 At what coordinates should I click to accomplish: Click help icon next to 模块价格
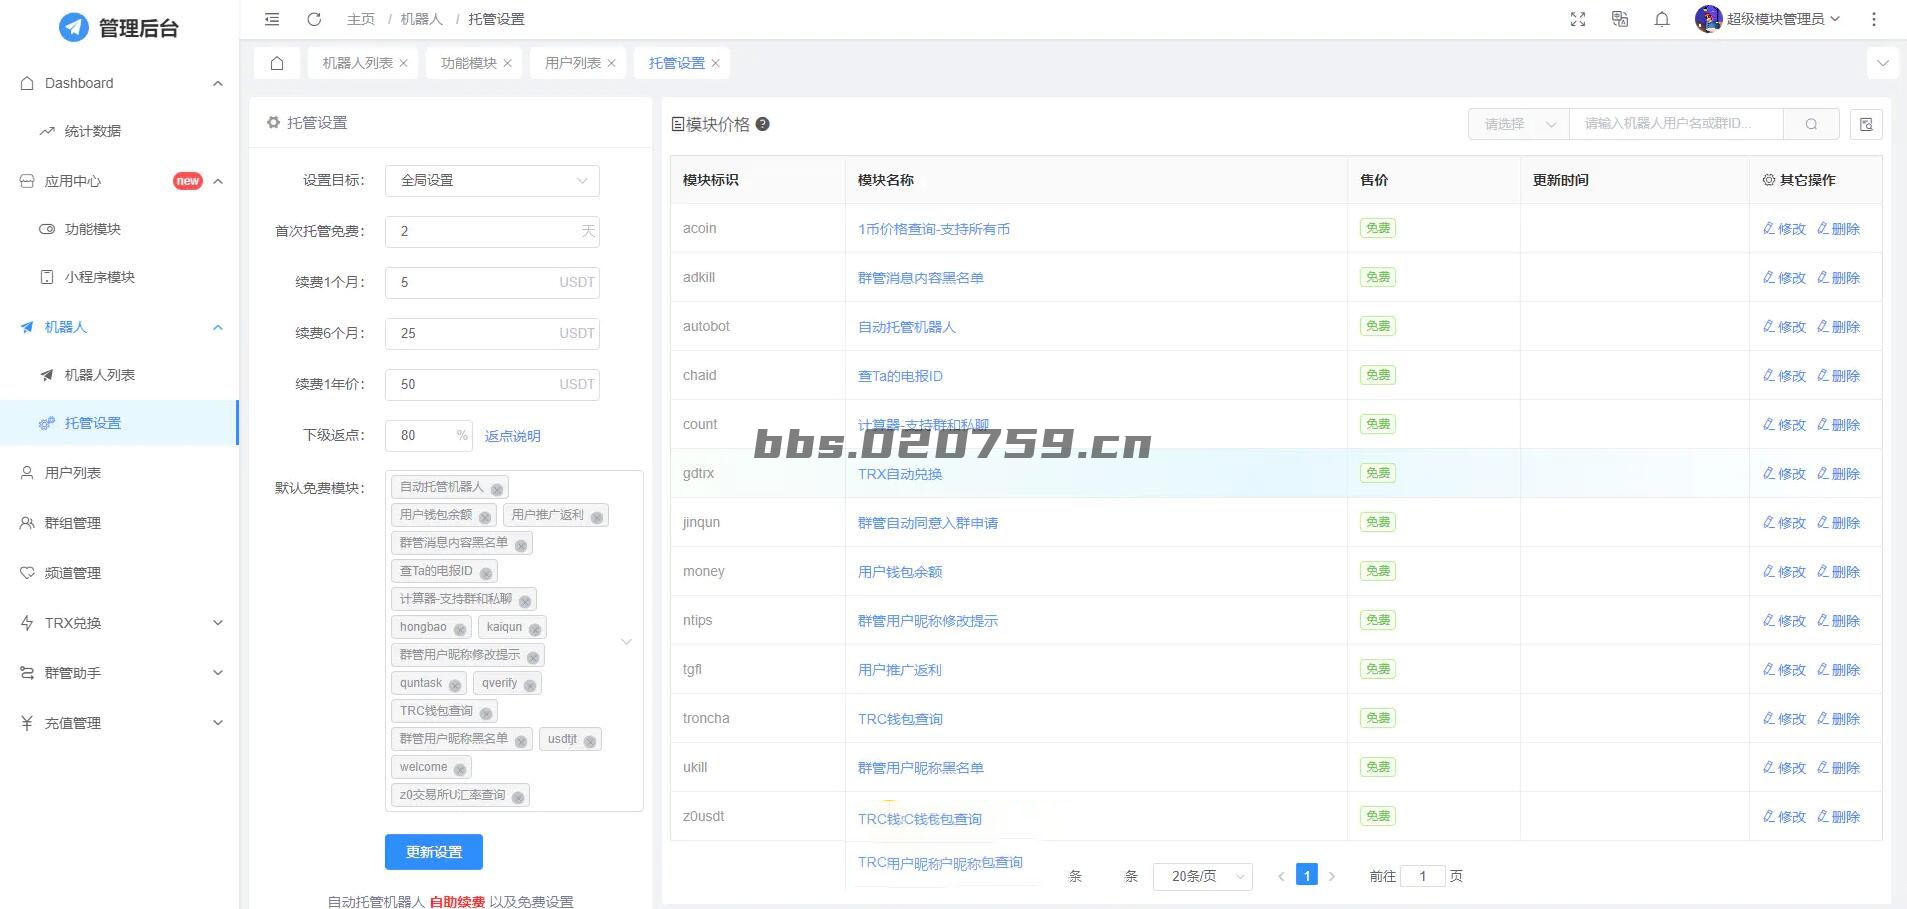(763, 124)
